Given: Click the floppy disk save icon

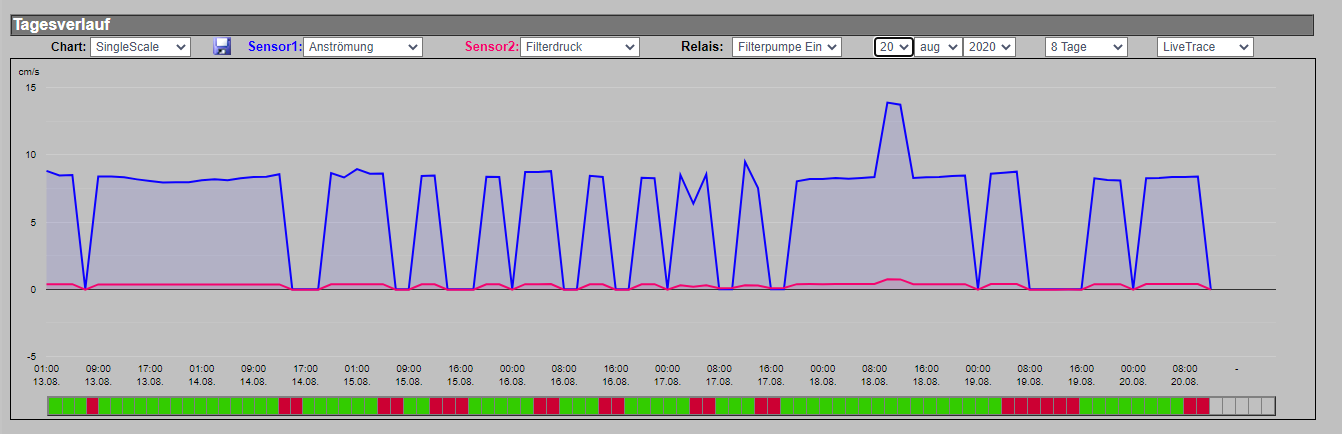Looking at the screenshot, I should [222, 46].
